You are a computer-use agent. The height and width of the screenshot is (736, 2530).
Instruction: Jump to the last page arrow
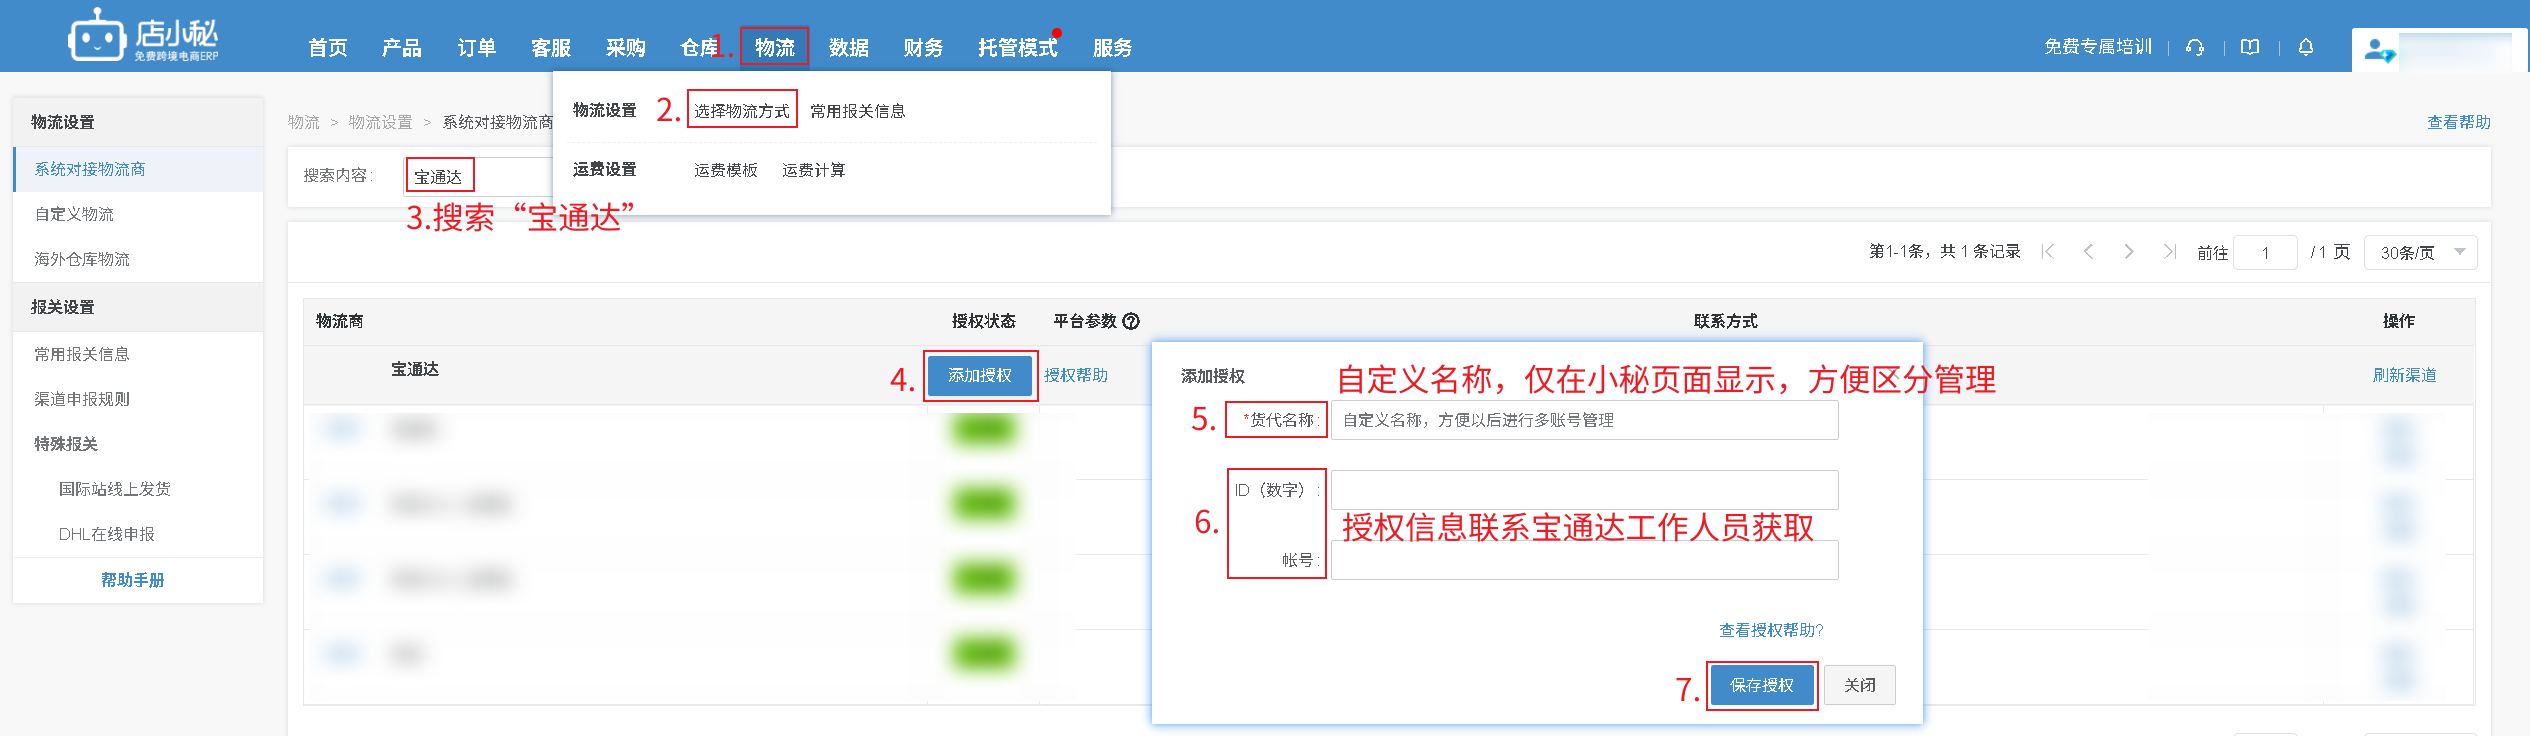[x=2169, y=252]
